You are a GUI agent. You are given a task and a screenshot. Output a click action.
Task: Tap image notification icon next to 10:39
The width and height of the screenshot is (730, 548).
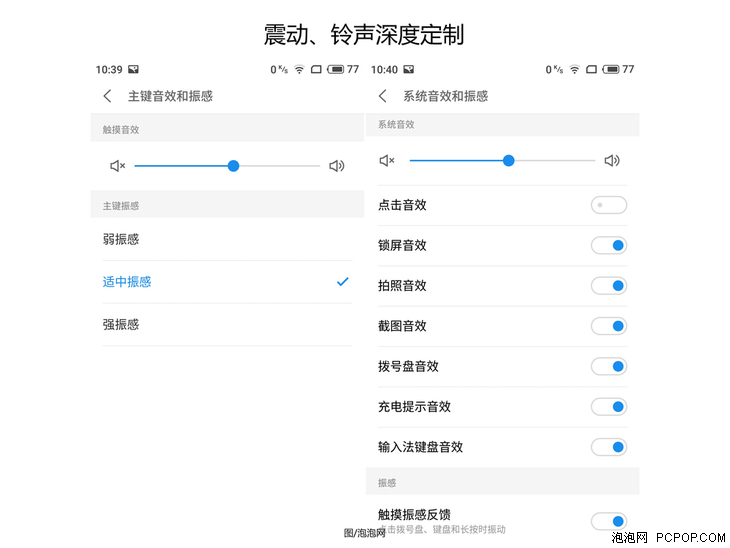tap(134, 69)
